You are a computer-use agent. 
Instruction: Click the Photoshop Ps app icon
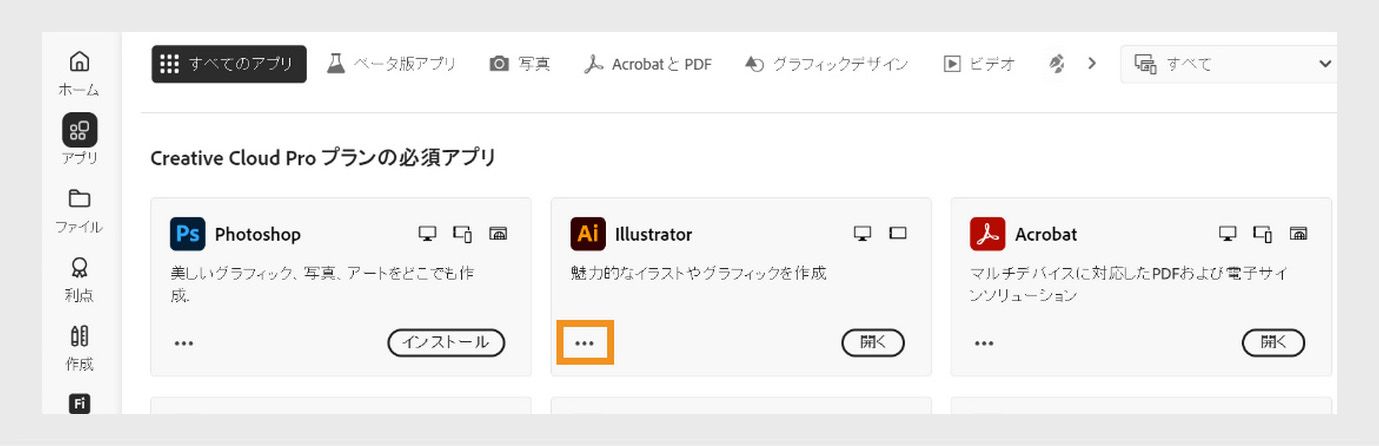187,234
